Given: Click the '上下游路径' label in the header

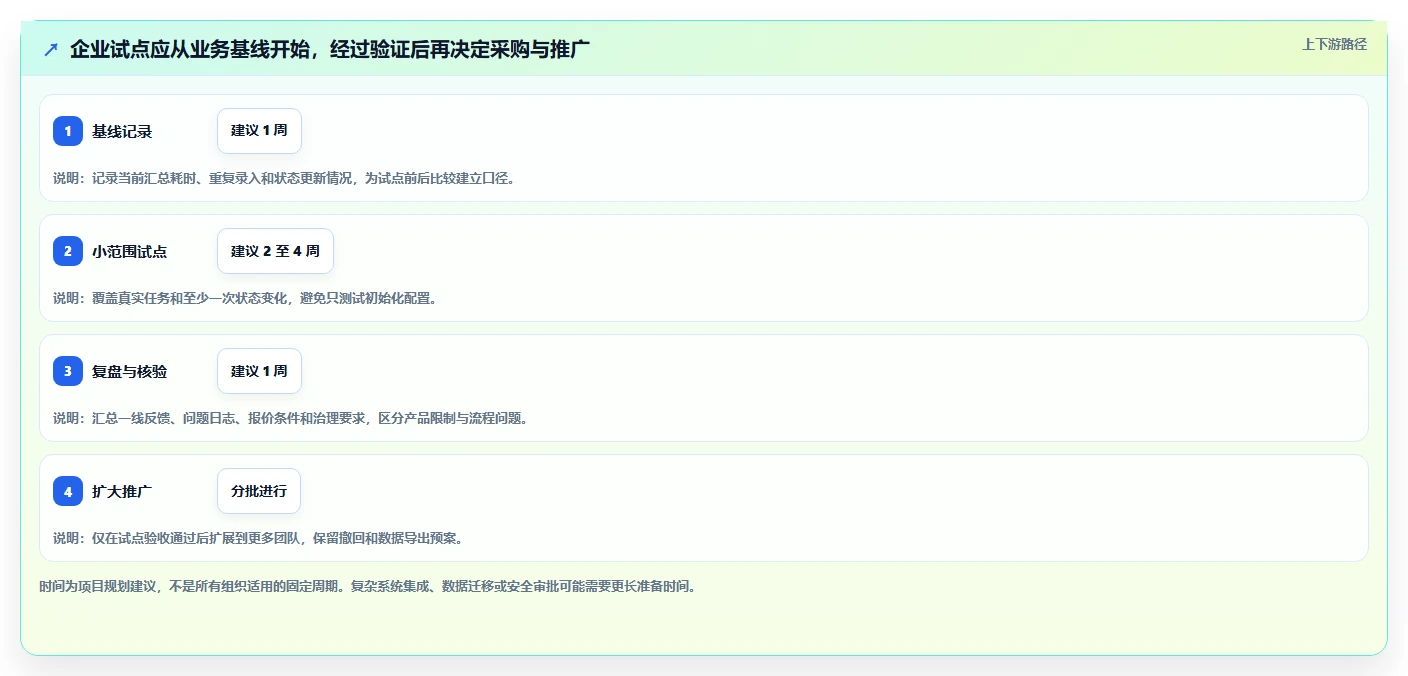Looking at the screenshot, I should click(x=1334, y=44).
